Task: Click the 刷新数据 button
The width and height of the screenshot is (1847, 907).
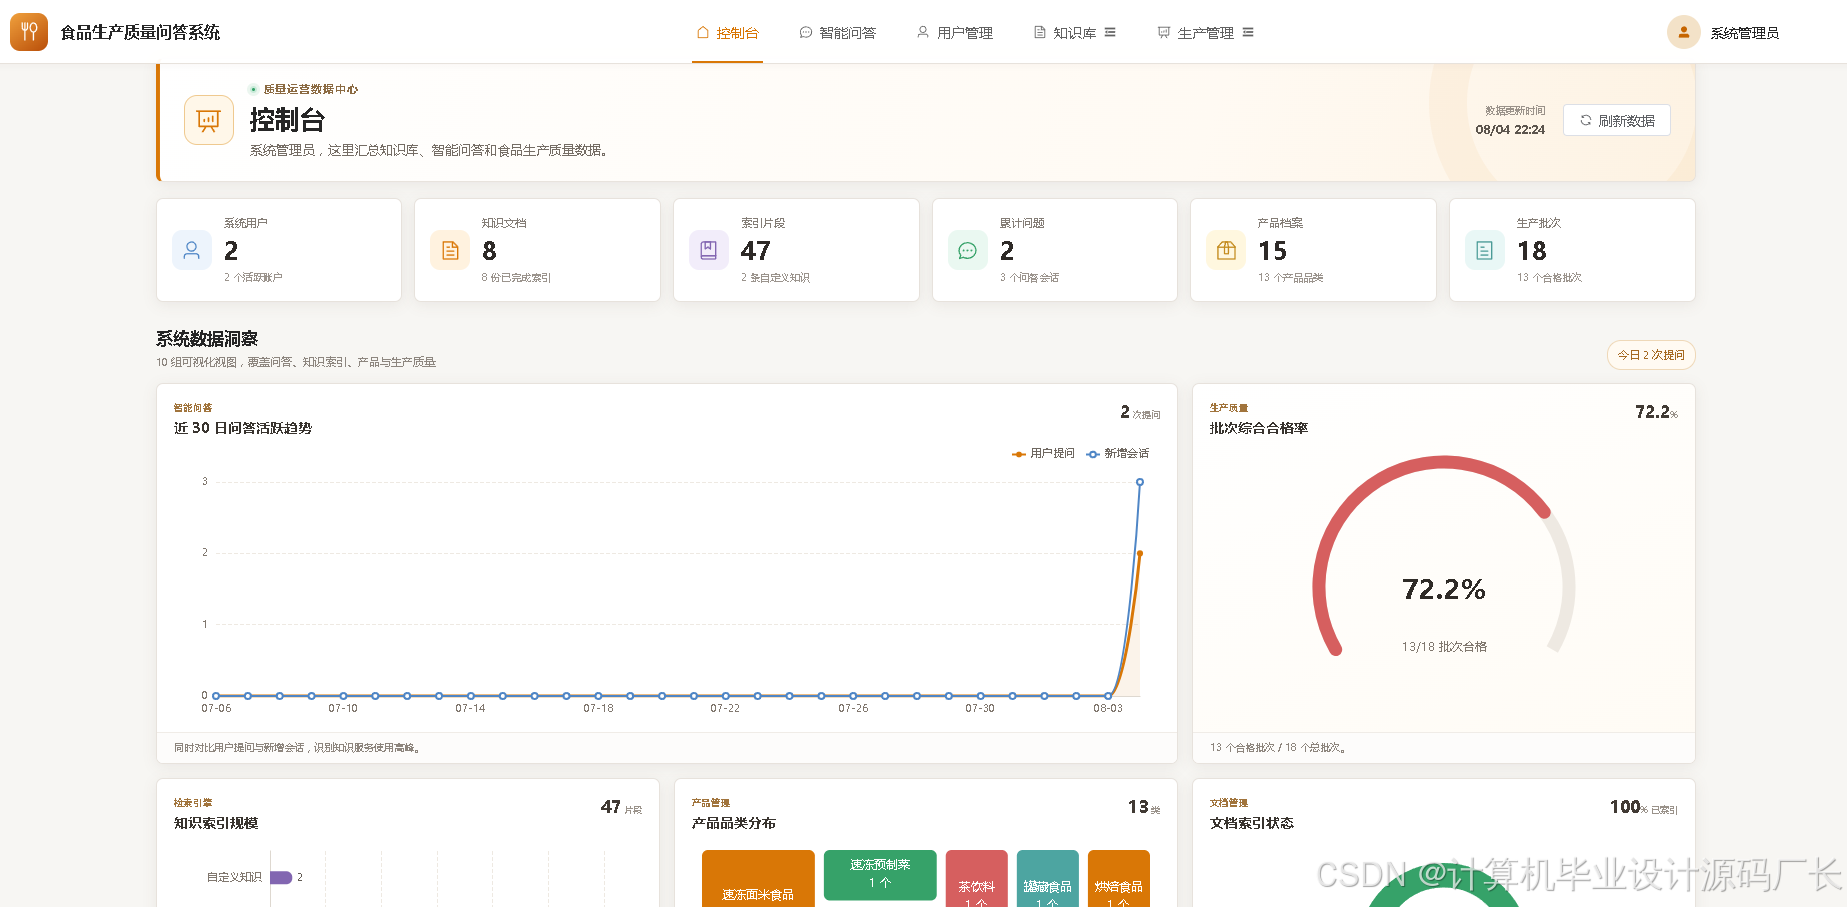Action: (1617, 120)
